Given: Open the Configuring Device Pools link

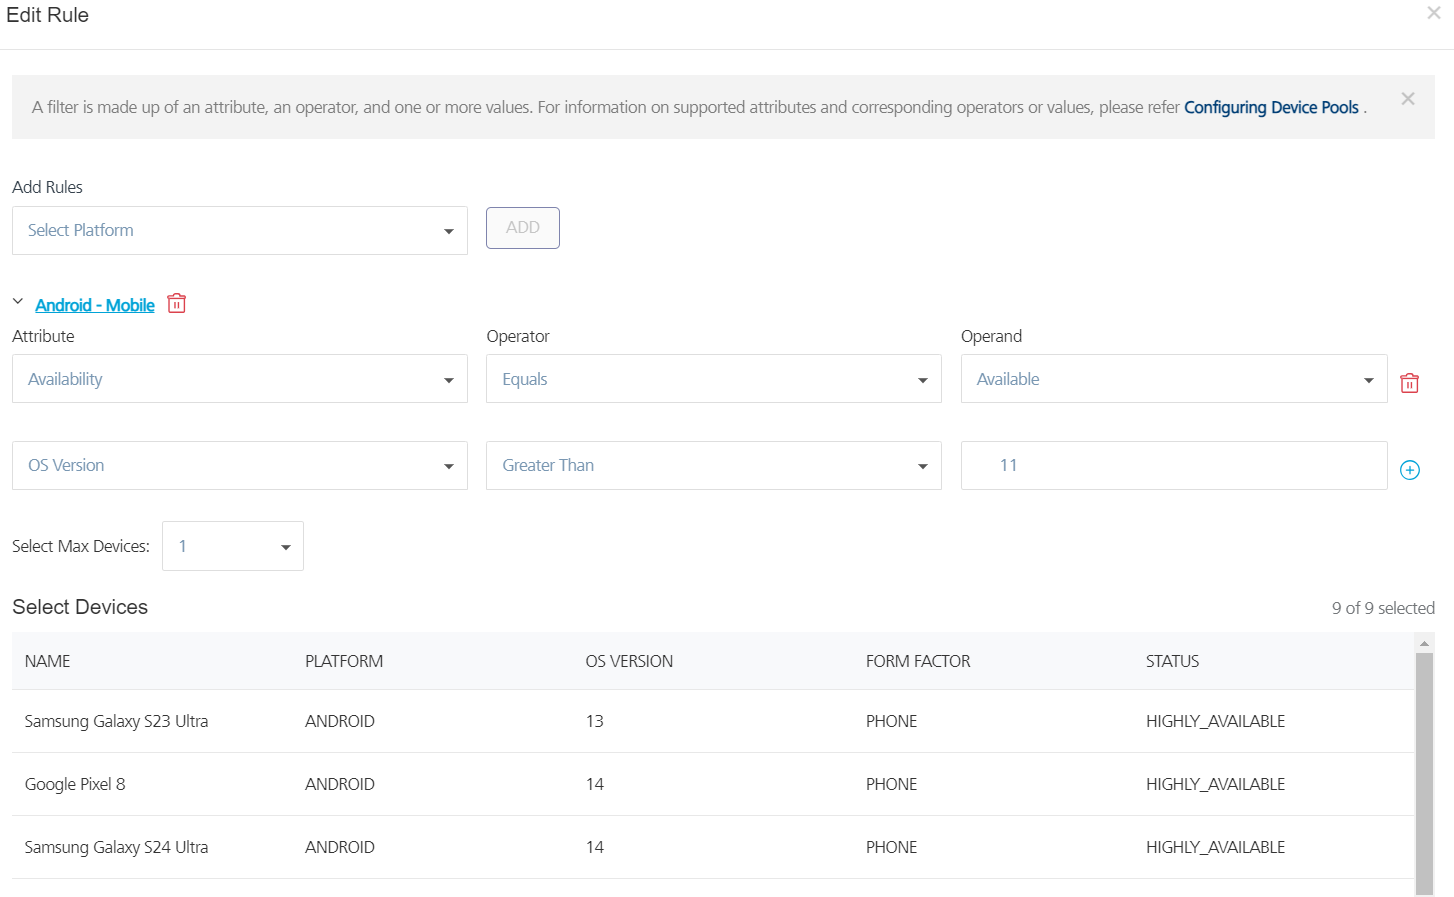Looking at the screenshot, I should pos(1270,108).
